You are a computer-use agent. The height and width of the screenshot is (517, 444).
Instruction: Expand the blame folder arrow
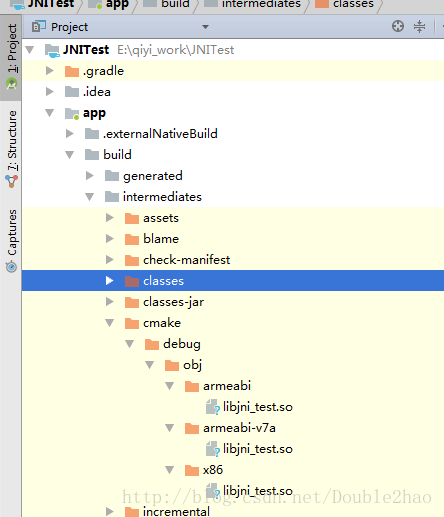pos(110,239)
